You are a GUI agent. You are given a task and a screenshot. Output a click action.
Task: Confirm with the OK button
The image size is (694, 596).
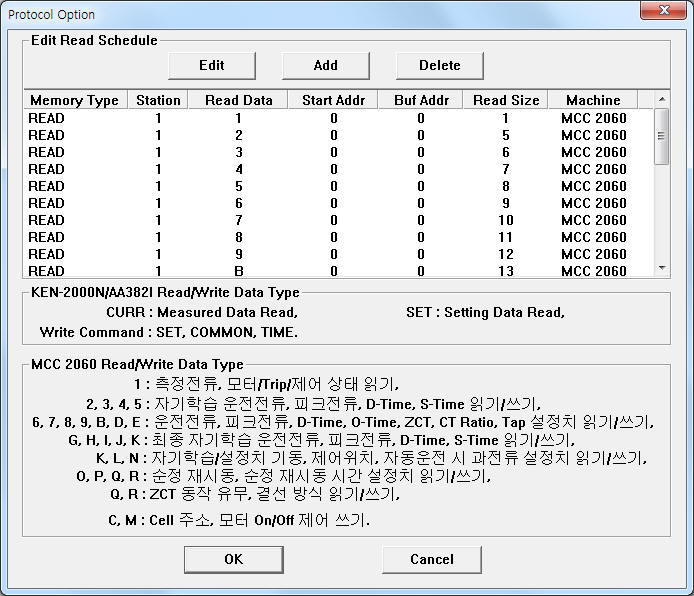[x=234, y=559]
